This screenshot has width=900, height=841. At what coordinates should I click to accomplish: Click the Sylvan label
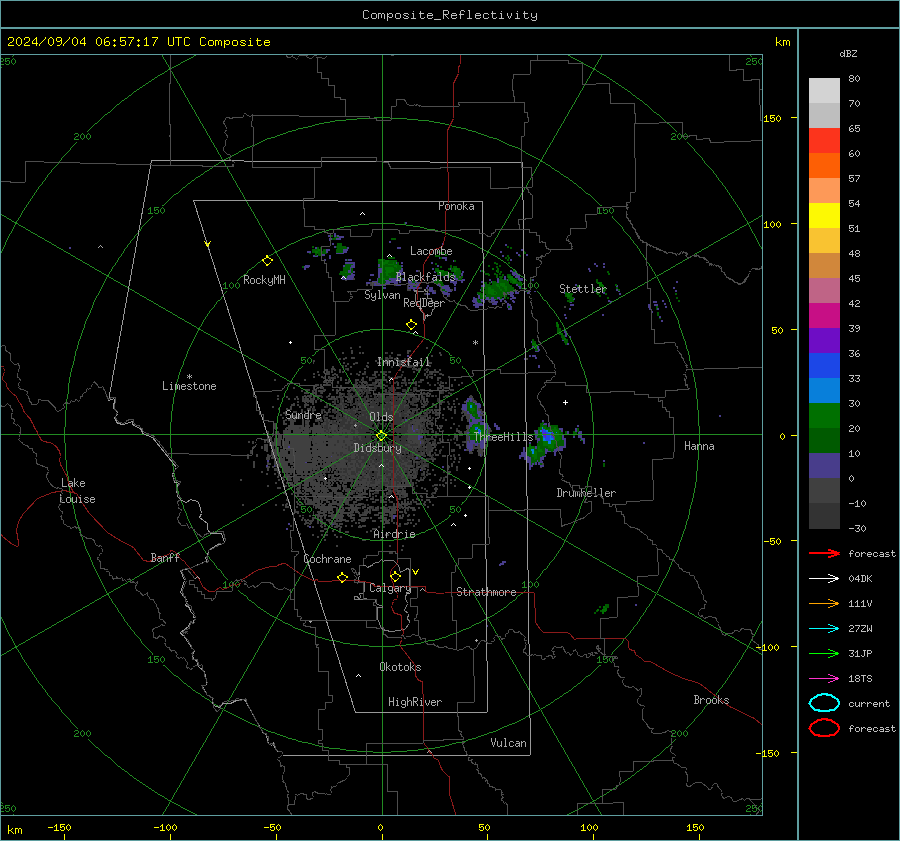pyautogui.click(x=382, y=295)
